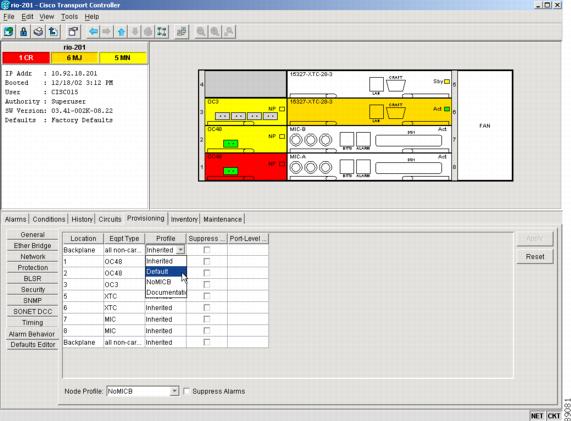Click the green port on slot 2 OC48 card
This screenshot has width=571, height=421.
[231, 143]
